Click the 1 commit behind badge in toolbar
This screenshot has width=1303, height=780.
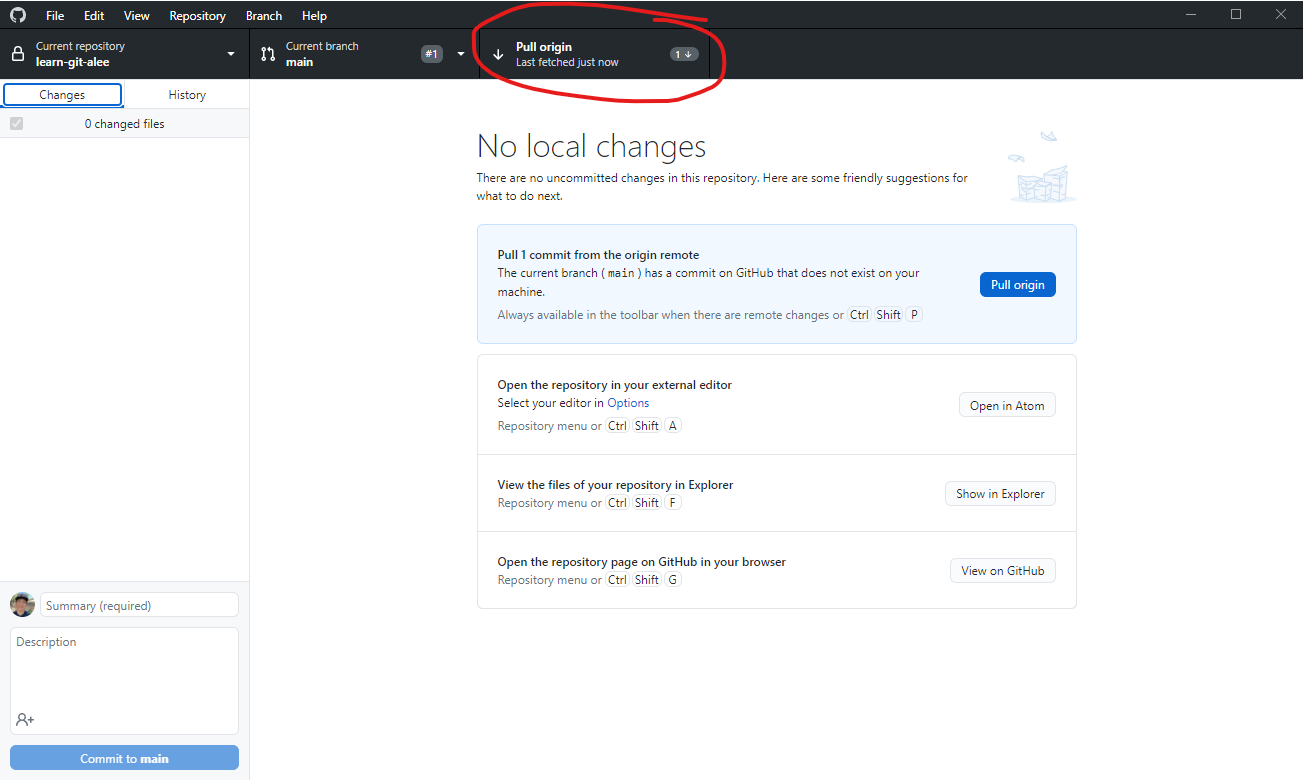coord(683,54)
